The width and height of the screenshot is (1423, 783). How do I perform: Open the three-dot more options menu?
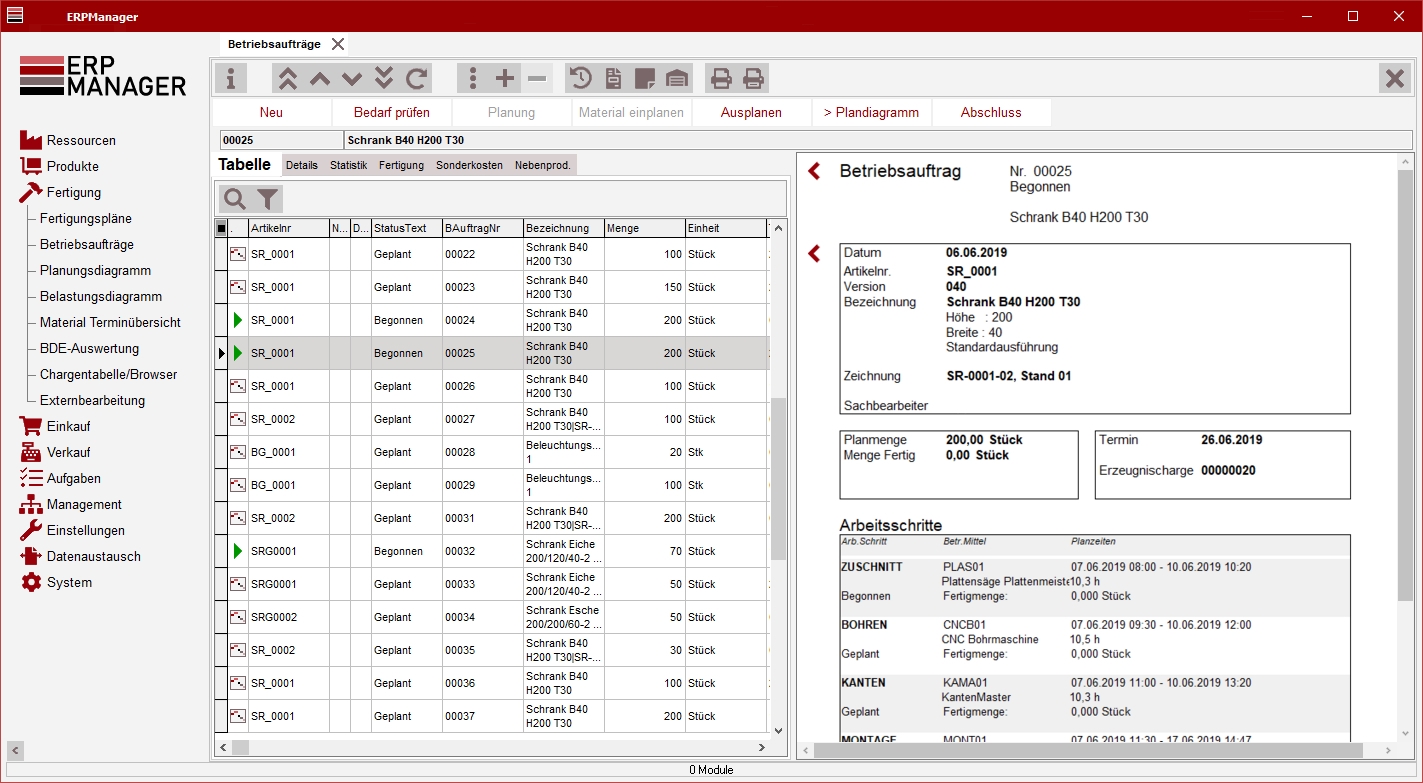pos(473,78)
